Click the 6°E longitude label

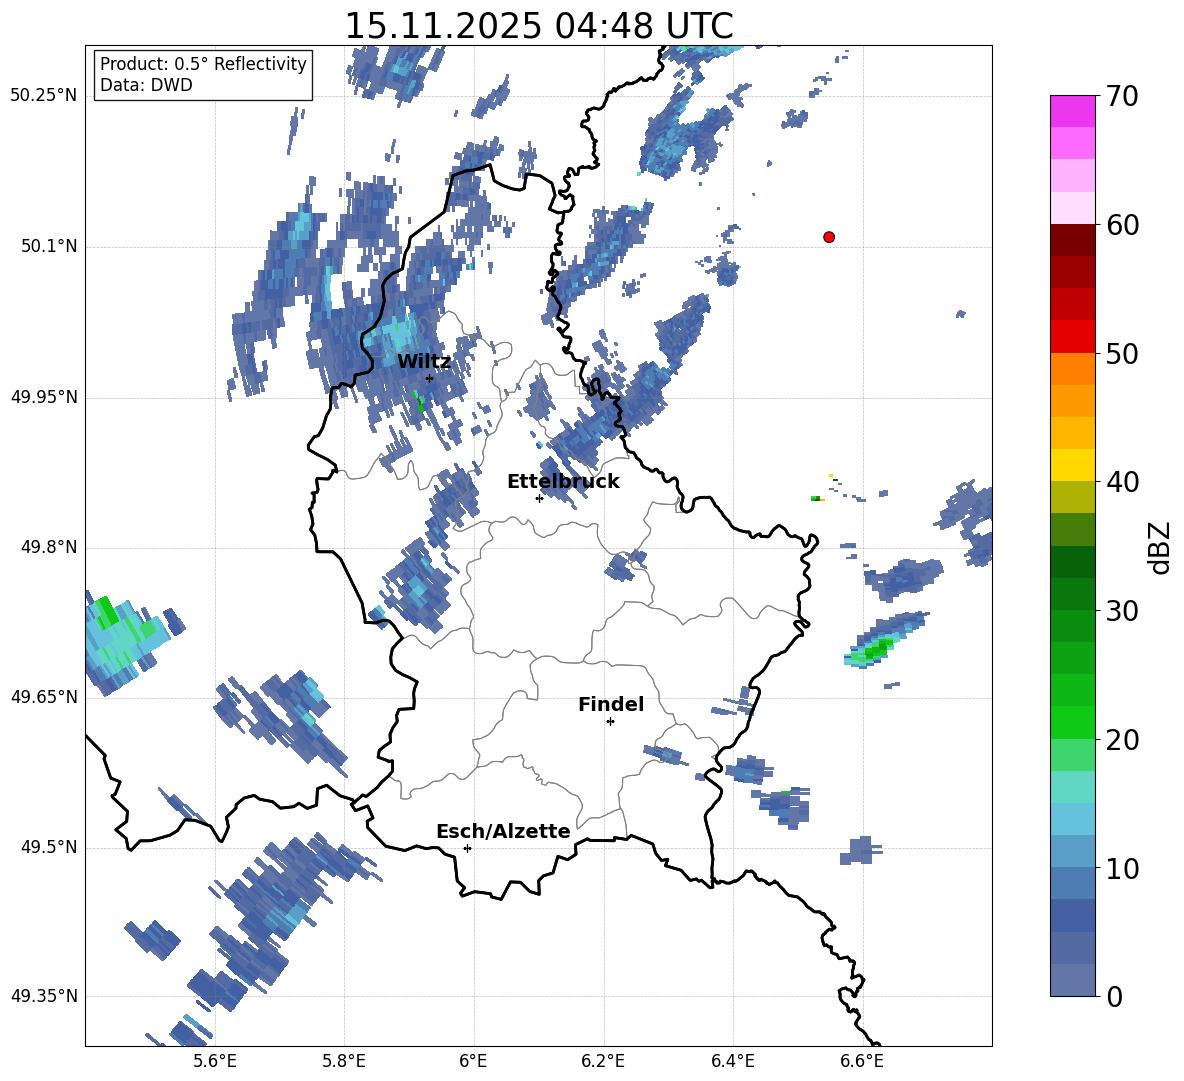click(473, 1061)
